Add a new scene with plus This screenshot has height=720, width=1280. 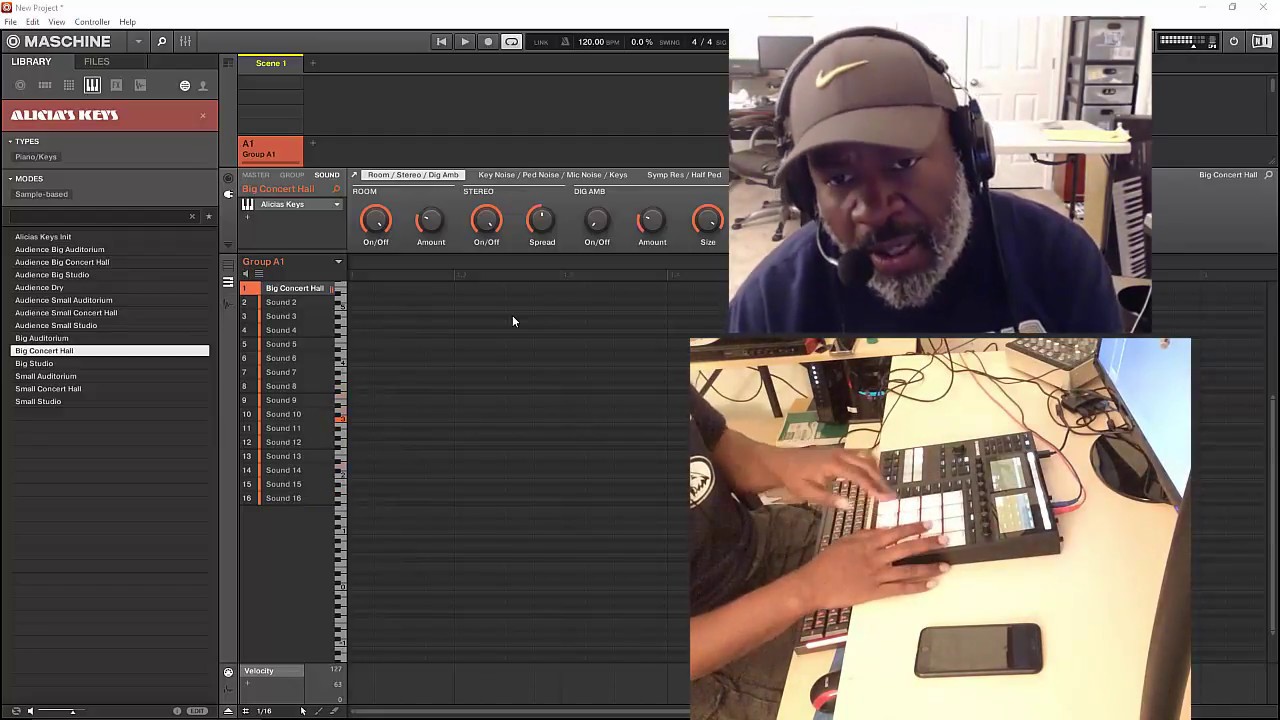coord(312,63)
